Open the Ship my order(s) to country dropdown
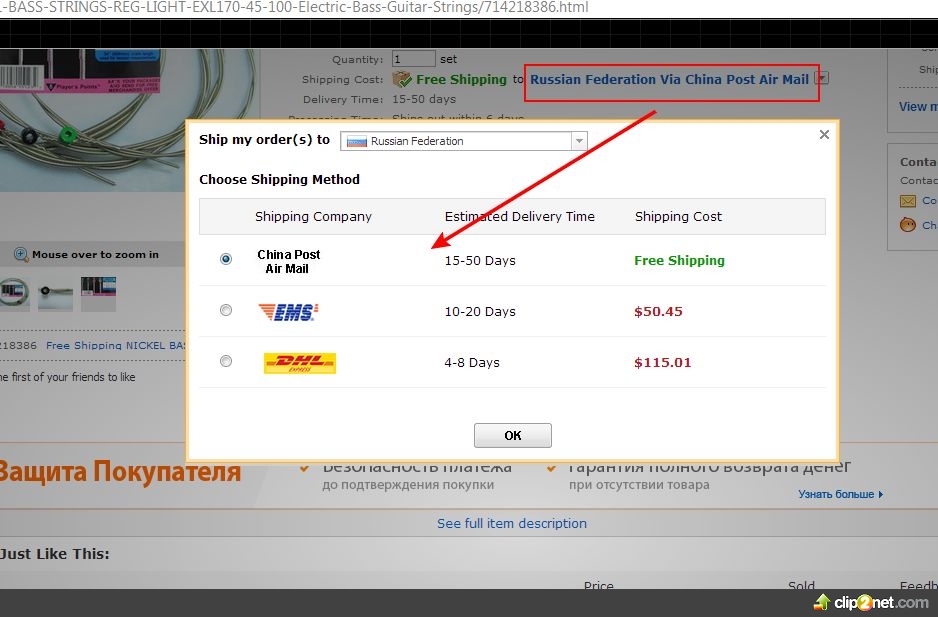Image resolution: width=938 pixels, height=617 pixels. pyautogui.click(x=464, y=141)
